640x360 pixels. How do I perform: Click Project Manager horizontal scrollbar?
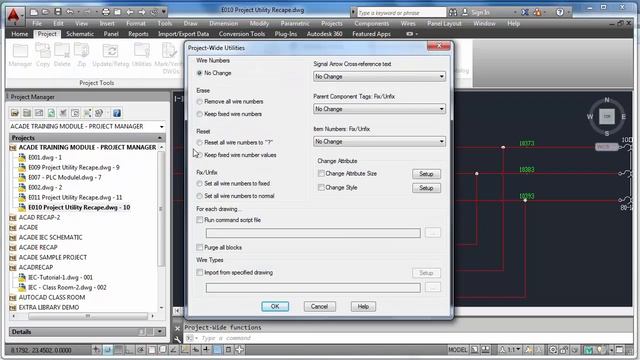88,316
